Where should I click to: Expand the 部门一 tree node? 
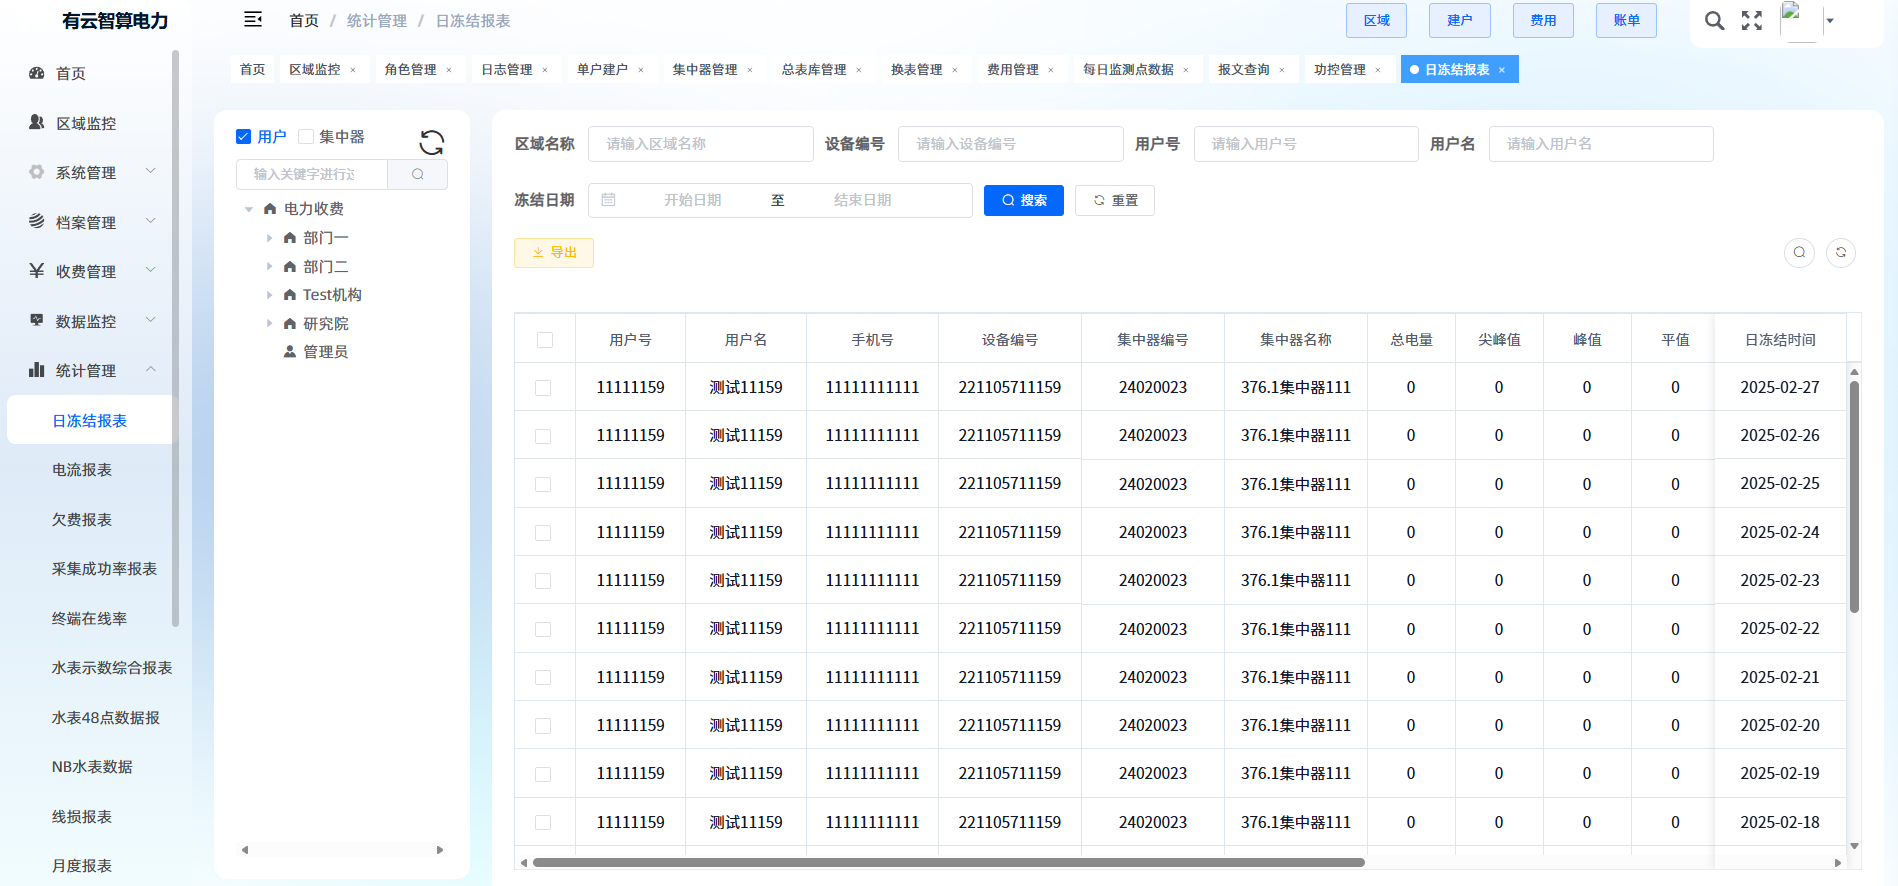[x=269, y=238]
